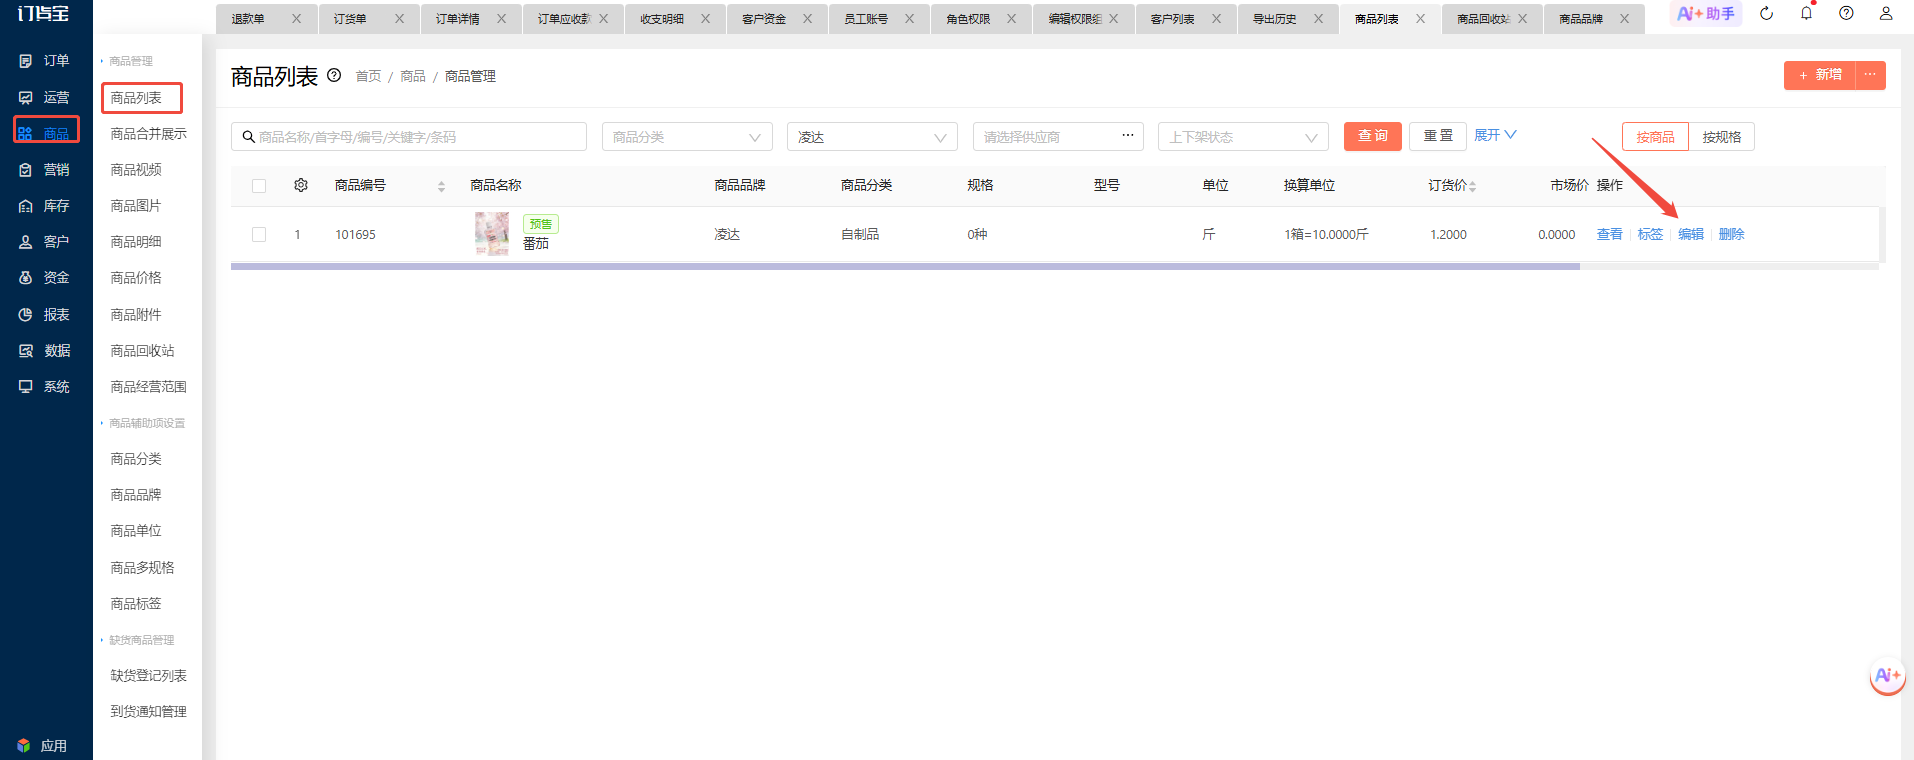Click the refresh icon in top bar
This screenshot has width=1914, height=760.
1767,14
